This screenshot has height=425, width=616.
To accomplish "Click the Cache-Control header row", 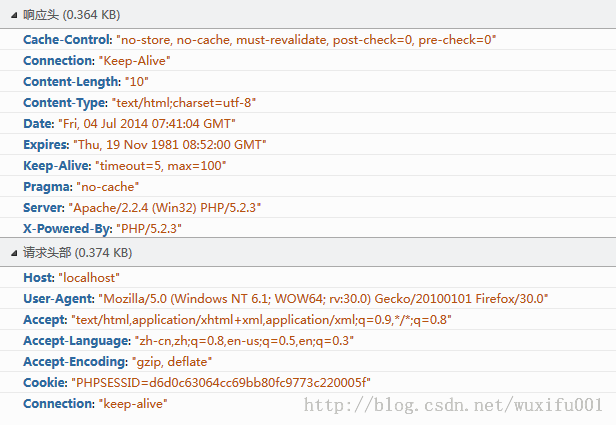I will tap(308, 40).
